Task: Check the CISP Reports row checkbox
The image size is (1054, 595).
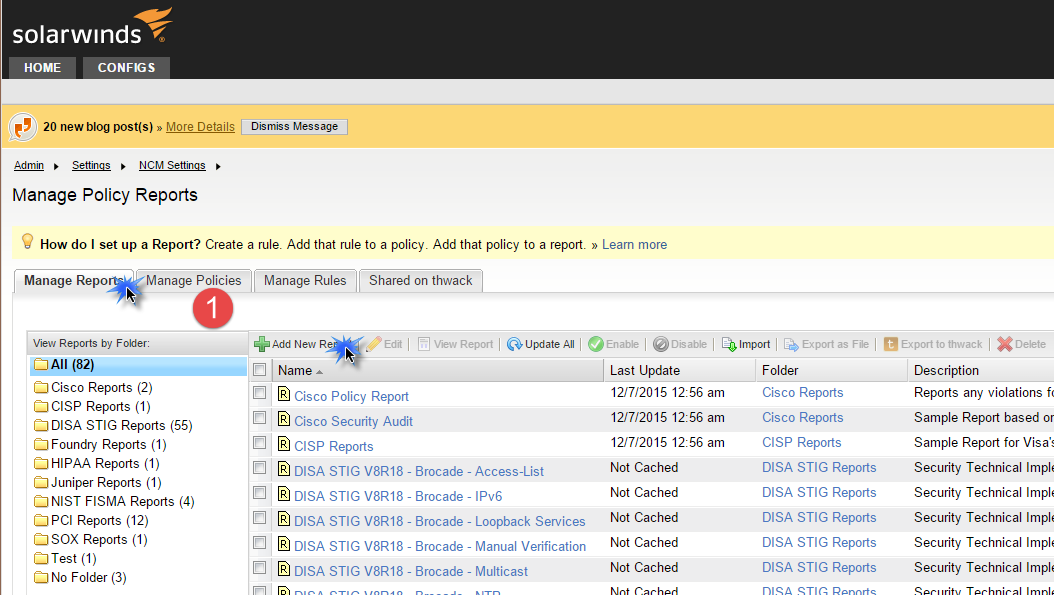Action: point(259,442)
